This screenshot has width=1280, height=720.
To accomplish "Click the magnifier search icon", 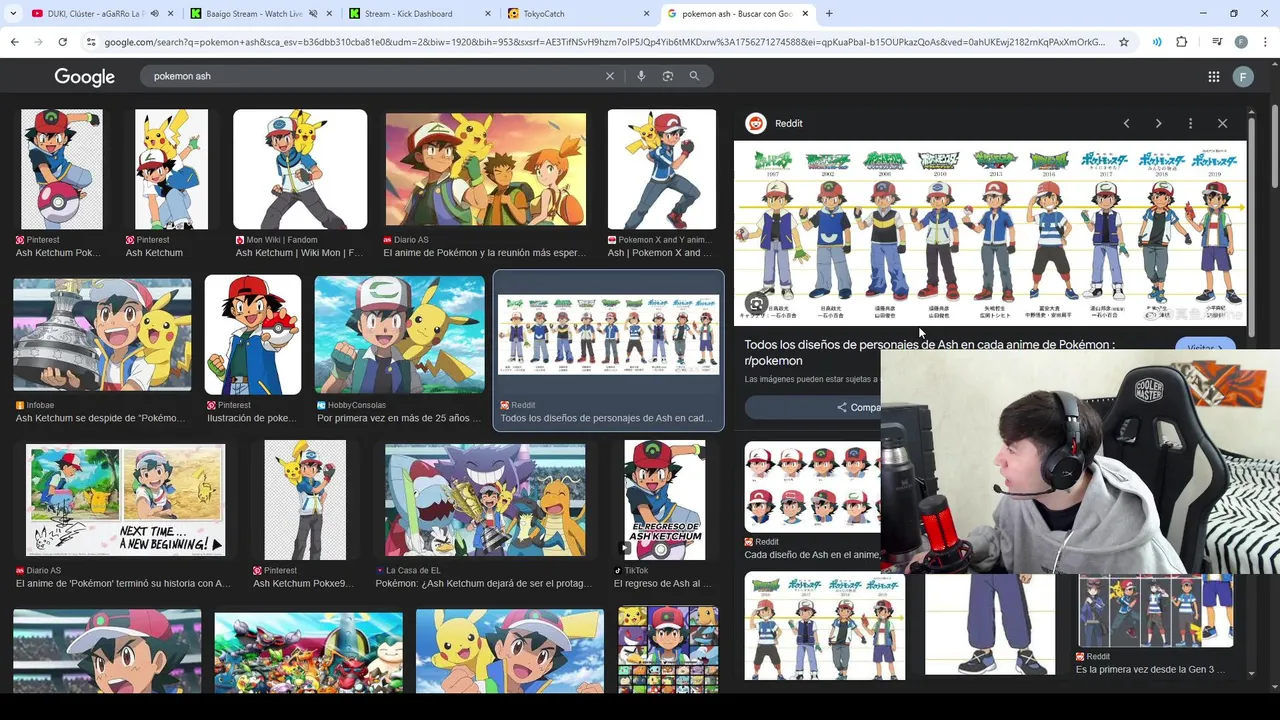I will pyautogui.click(x=694, y=76).
